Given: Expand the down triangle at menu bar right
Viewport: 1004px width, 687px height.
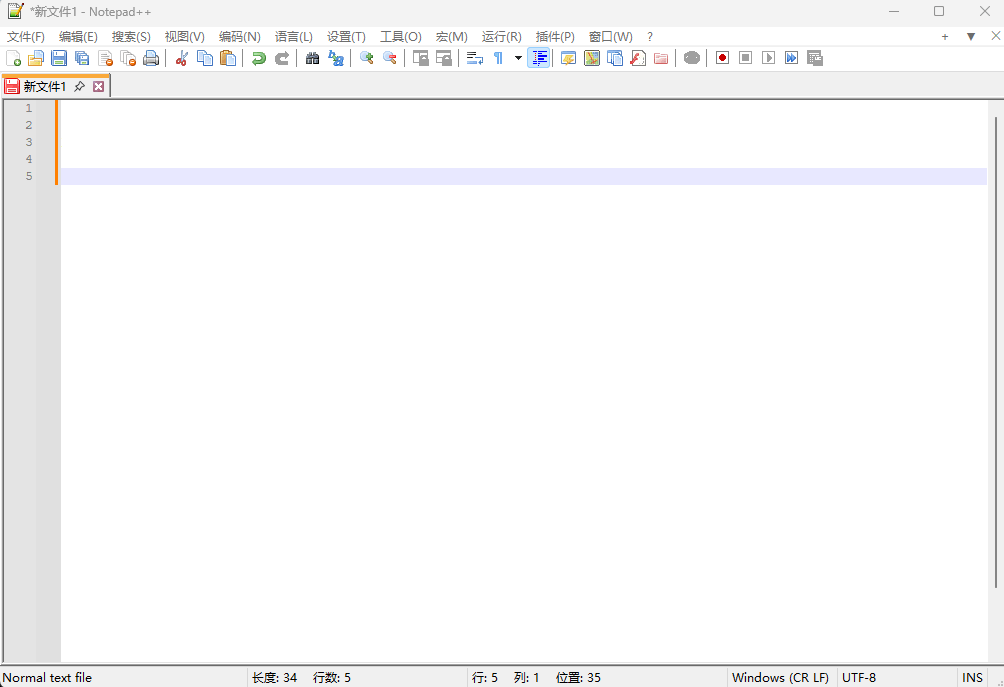Looking at the screenshot, I should coord(970,36).
